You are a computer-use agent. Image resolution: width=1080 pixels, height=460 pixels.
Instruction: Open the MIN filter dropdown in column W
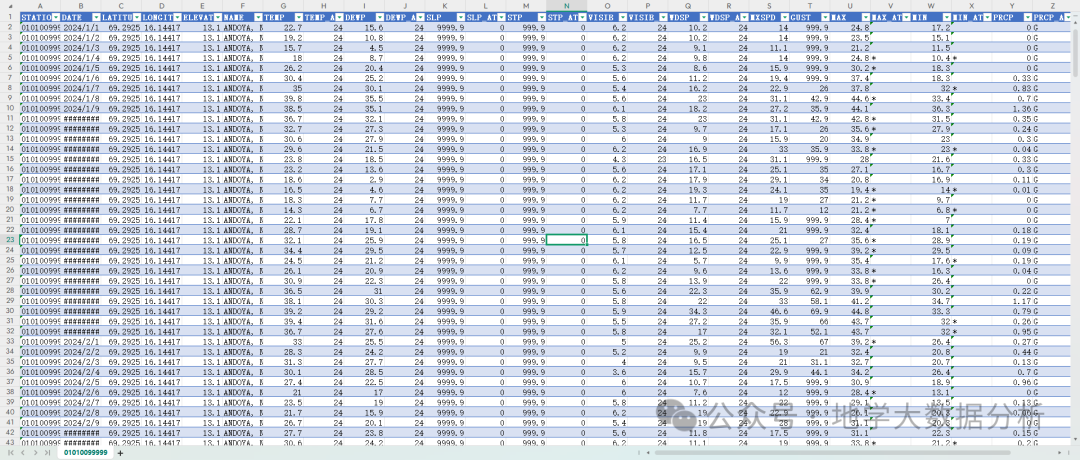[x=946, y=16]
